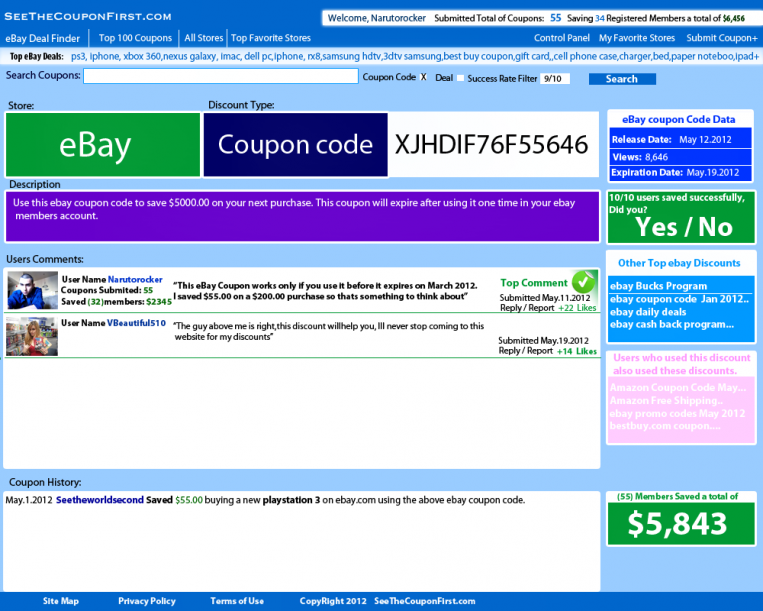763x611 pixels.
Task: Open Narutorocker's profile photo
Action: tap(32, 290)
